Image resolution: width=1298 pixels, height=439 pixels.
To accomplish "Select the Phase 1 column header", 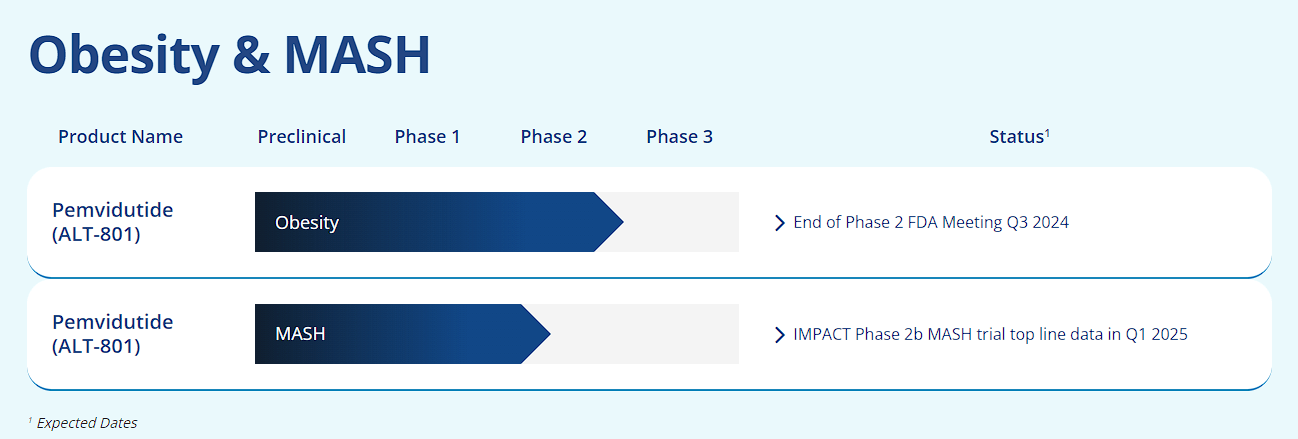I will pos(427,137).
